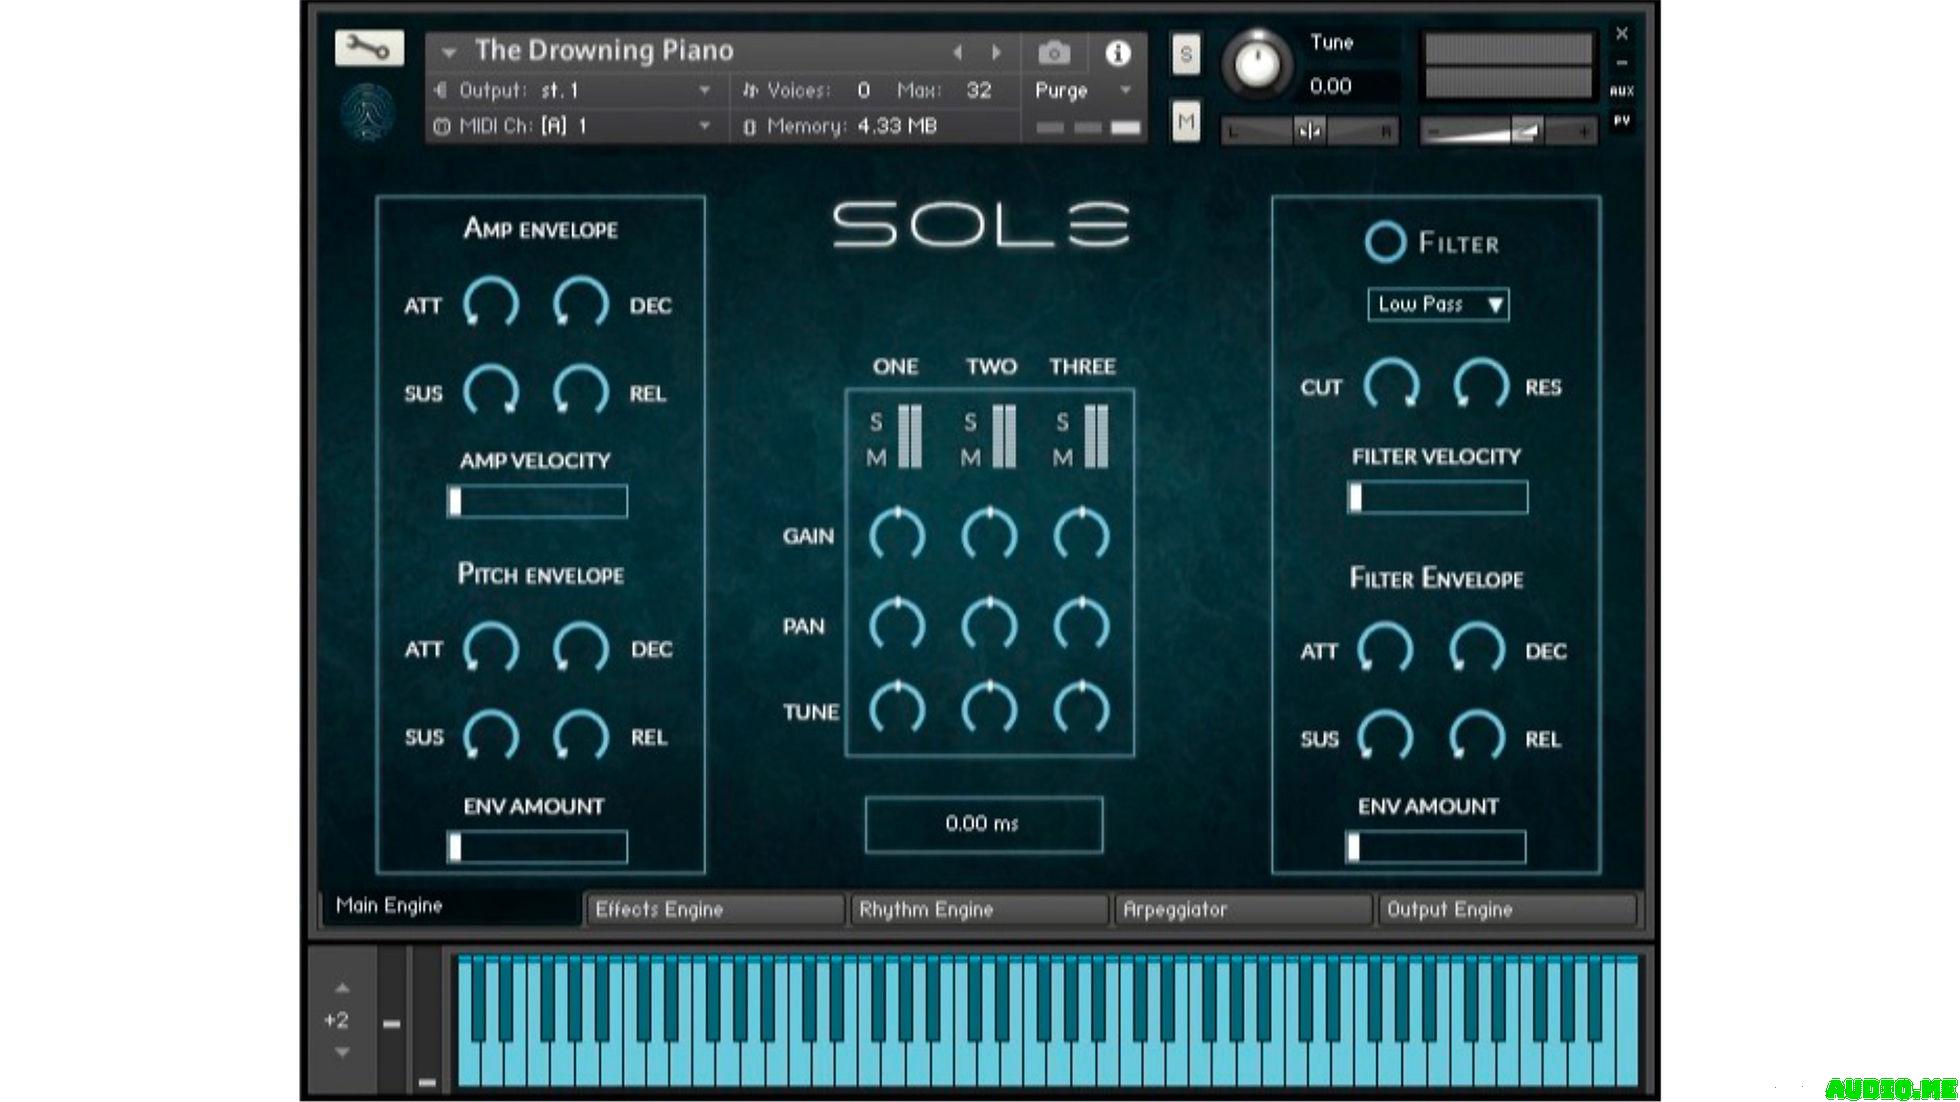The image size is (1960, 1102).
Task: Adjust the Filter Envelope SUS knob
Action: pos(1386,736)
